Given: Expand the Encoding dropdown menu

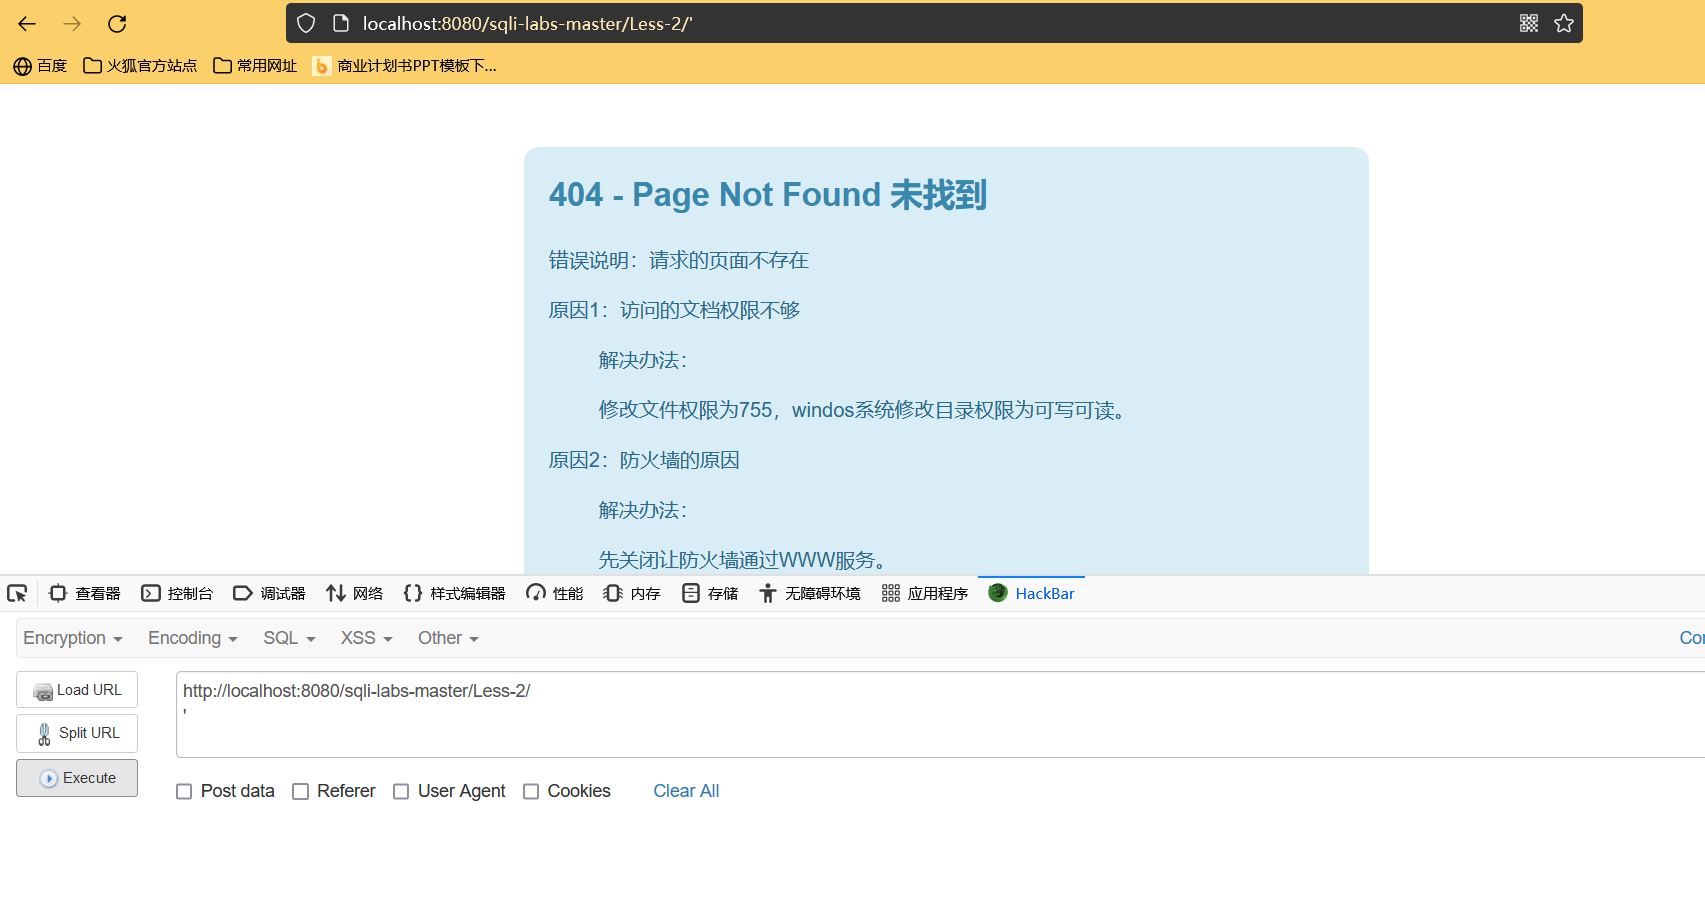Looking at the screenshot, I should tap(193, 638).
